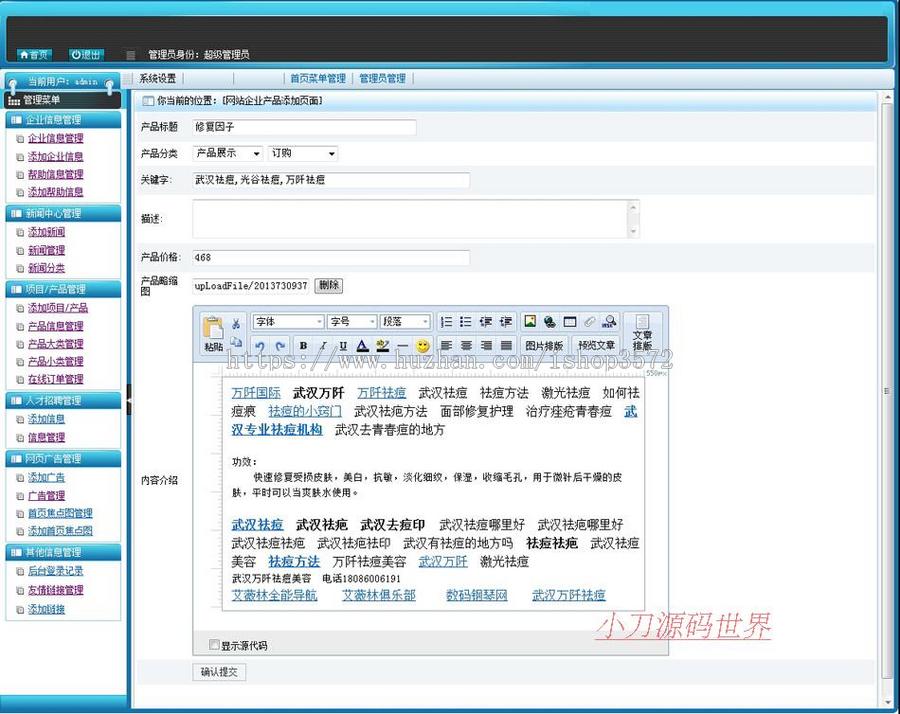Open the 友情链接管理 sidebar link

coord(56,589)
